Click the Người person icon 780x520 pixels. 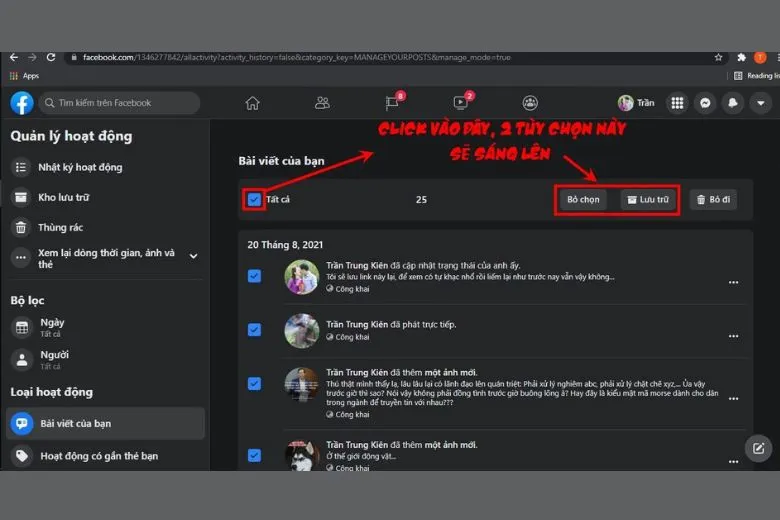[22, 360]
